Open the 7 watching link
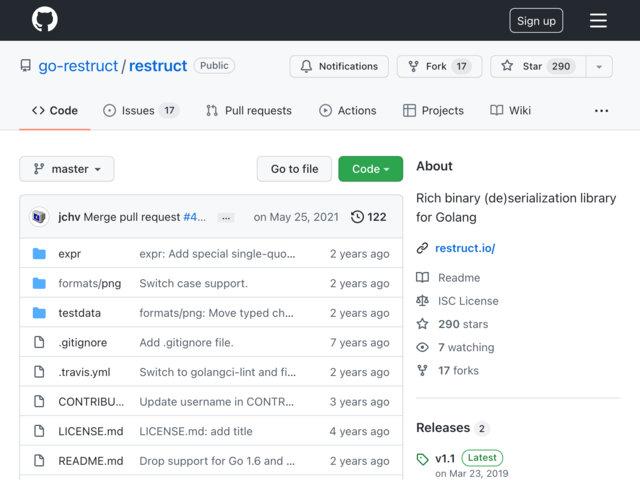Image resolution: width=640 pixels, height=480 pixels. click(x=466, y=347)
